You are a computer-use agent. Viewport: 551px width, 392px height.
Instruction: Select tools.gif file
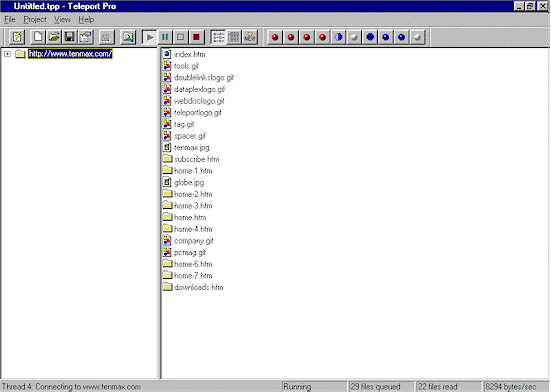186,66
